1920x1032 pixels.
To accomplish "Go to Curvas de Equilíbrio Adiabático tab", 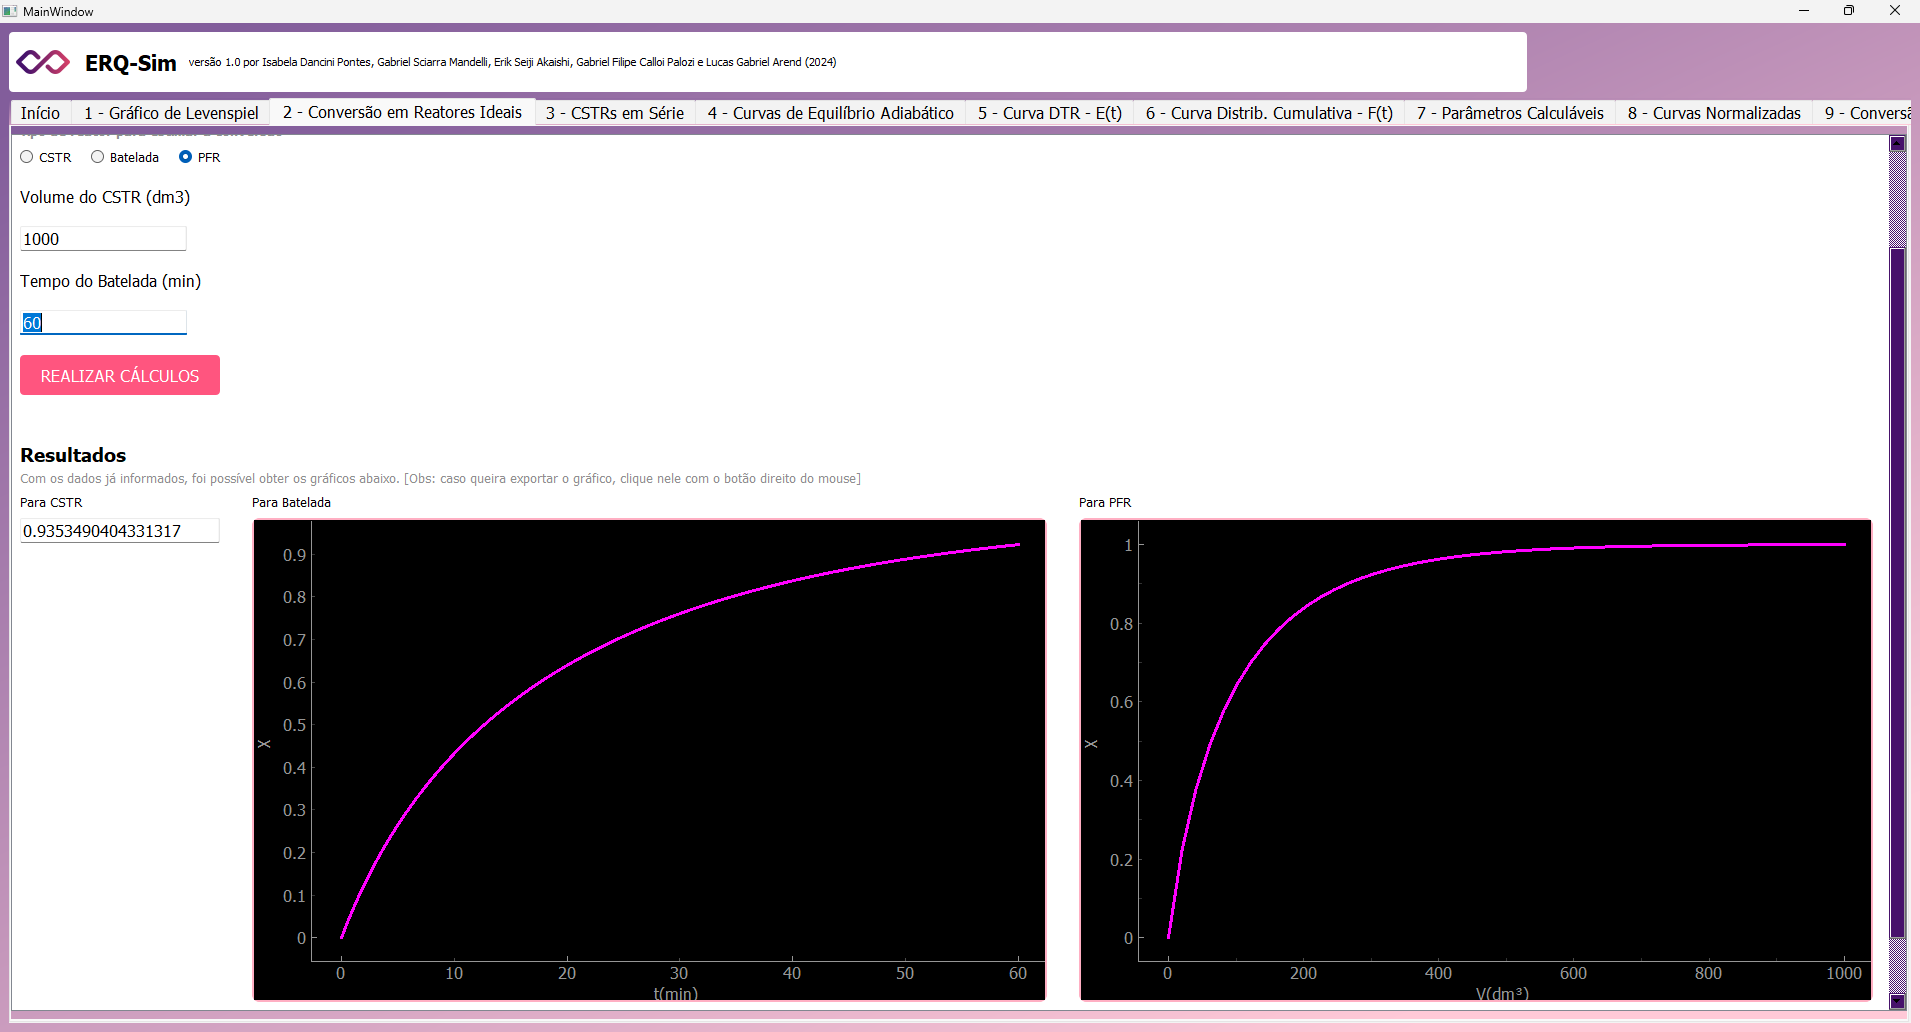I will 830,113.
